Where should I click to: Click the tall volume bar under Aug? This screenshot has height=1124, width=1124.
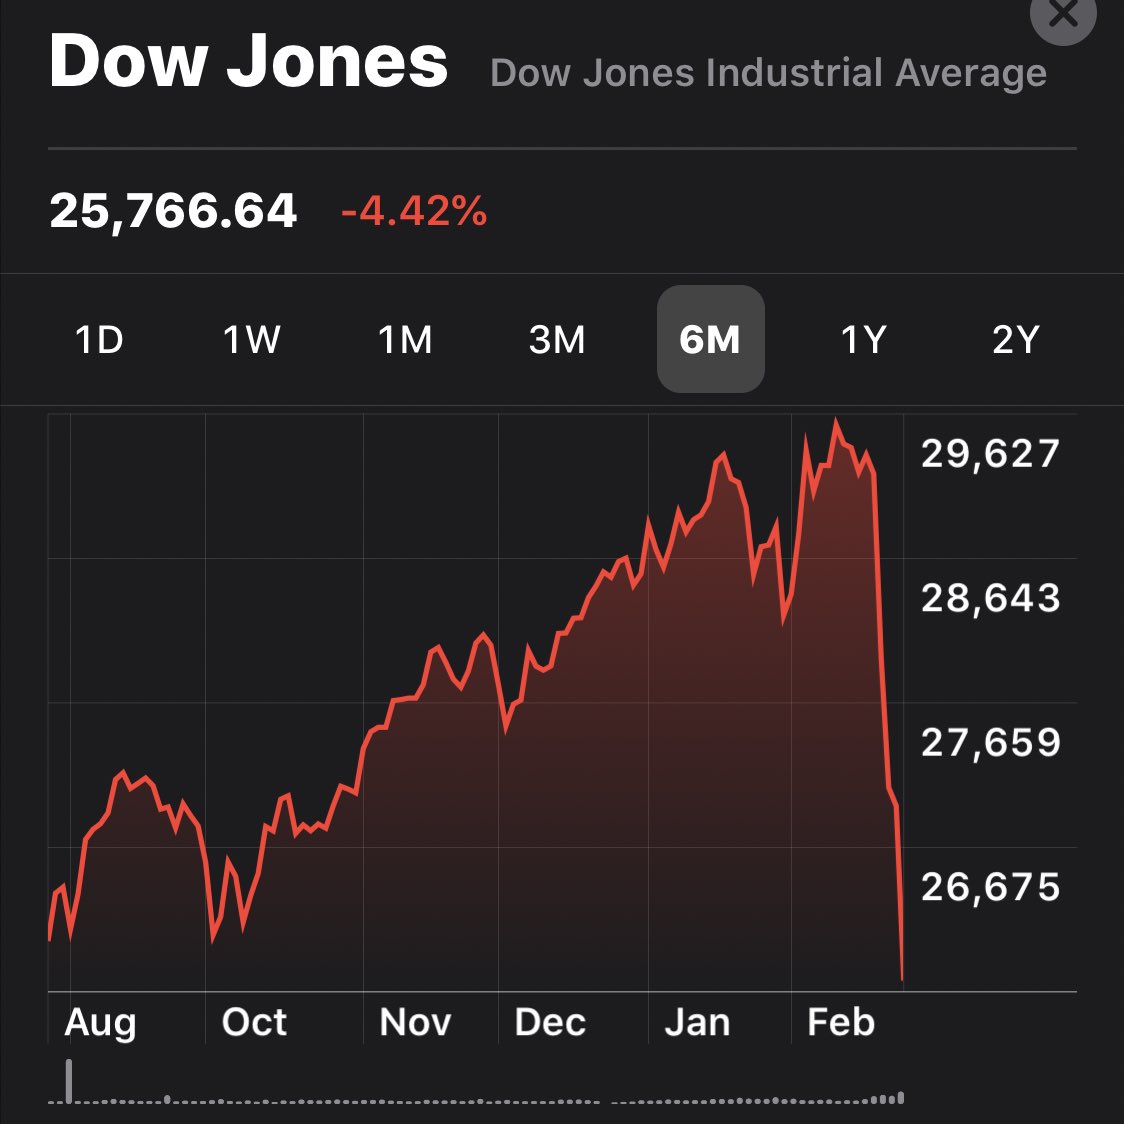(x=69, y=1080)
